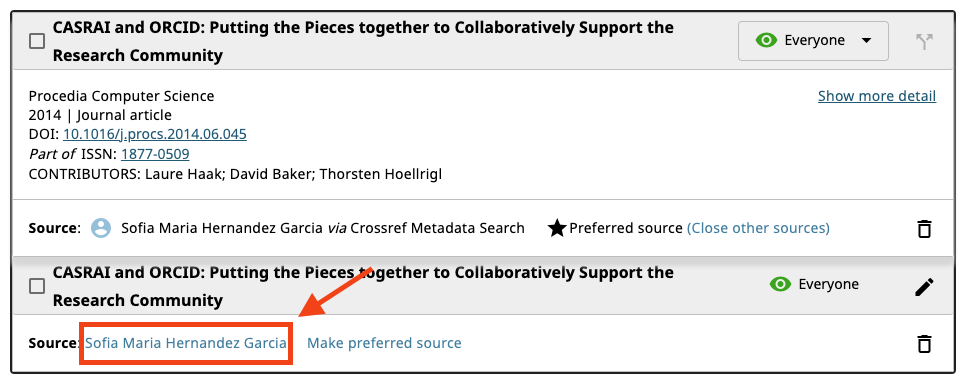Open ISSN link 1877-0509

[155, 154]
